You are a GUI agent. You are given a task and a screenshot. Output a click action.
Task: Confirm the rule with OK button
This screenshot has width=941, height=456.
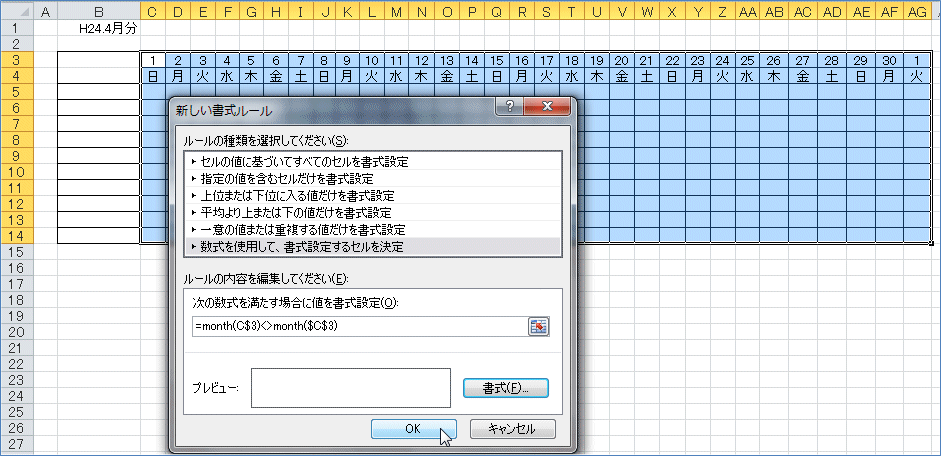tap(413, 429)
